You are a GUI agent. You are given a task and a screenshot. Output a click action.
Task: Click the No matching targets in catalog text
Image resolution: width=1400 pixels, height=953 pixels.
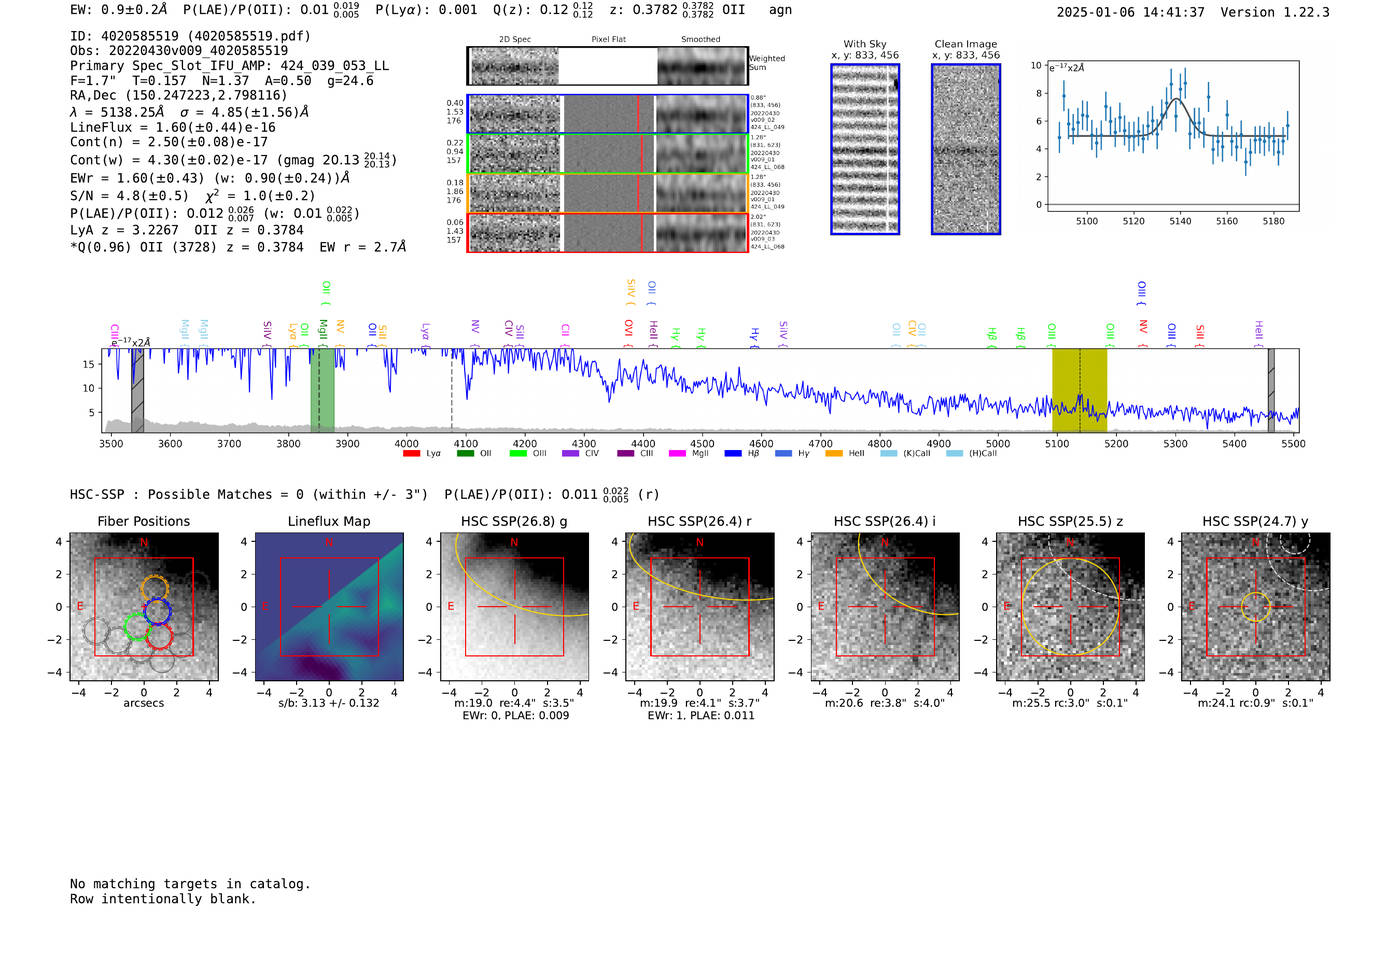click(x=190, y=884)
